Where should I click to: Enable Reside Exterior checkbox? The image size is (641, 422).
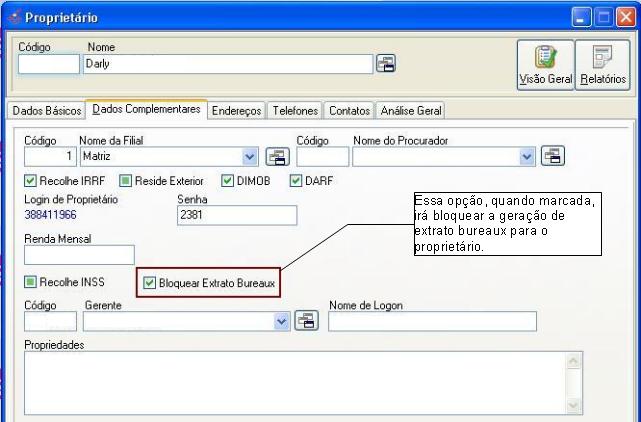point(126,181)
